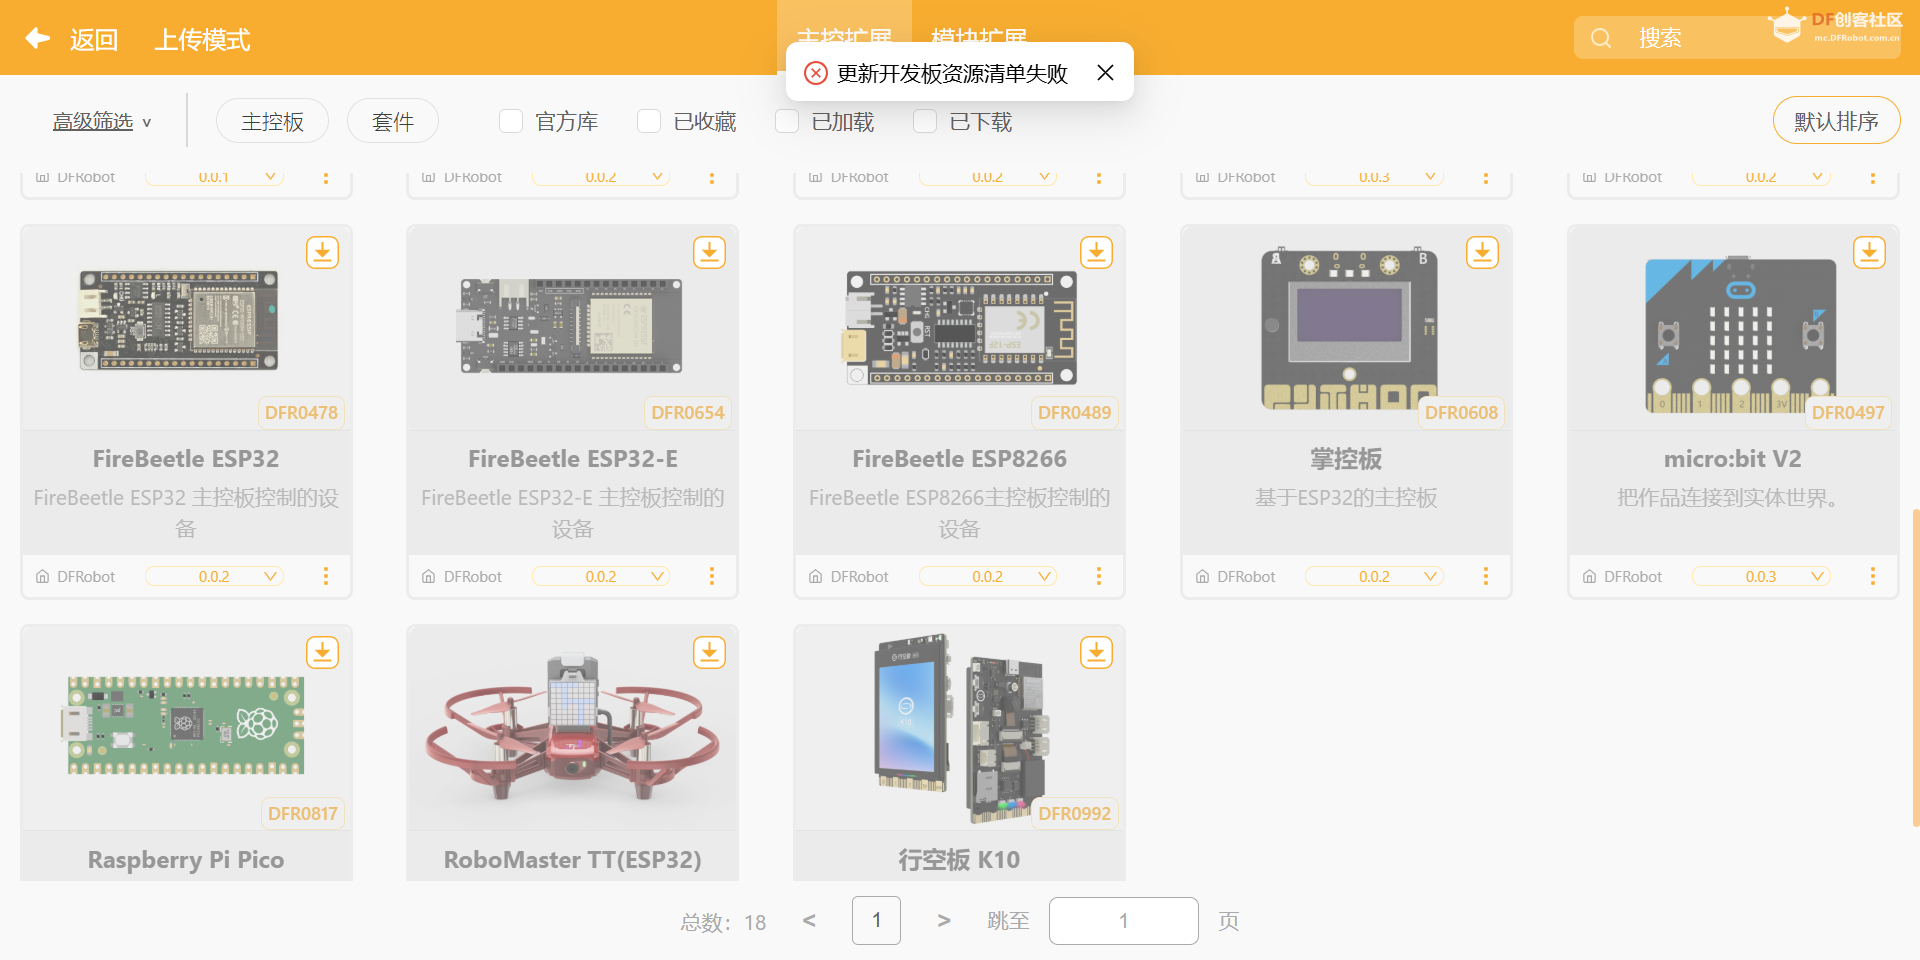Screen dimensions: 1920x960
Task: Filter by 套件 category
Action: [393, 121]
